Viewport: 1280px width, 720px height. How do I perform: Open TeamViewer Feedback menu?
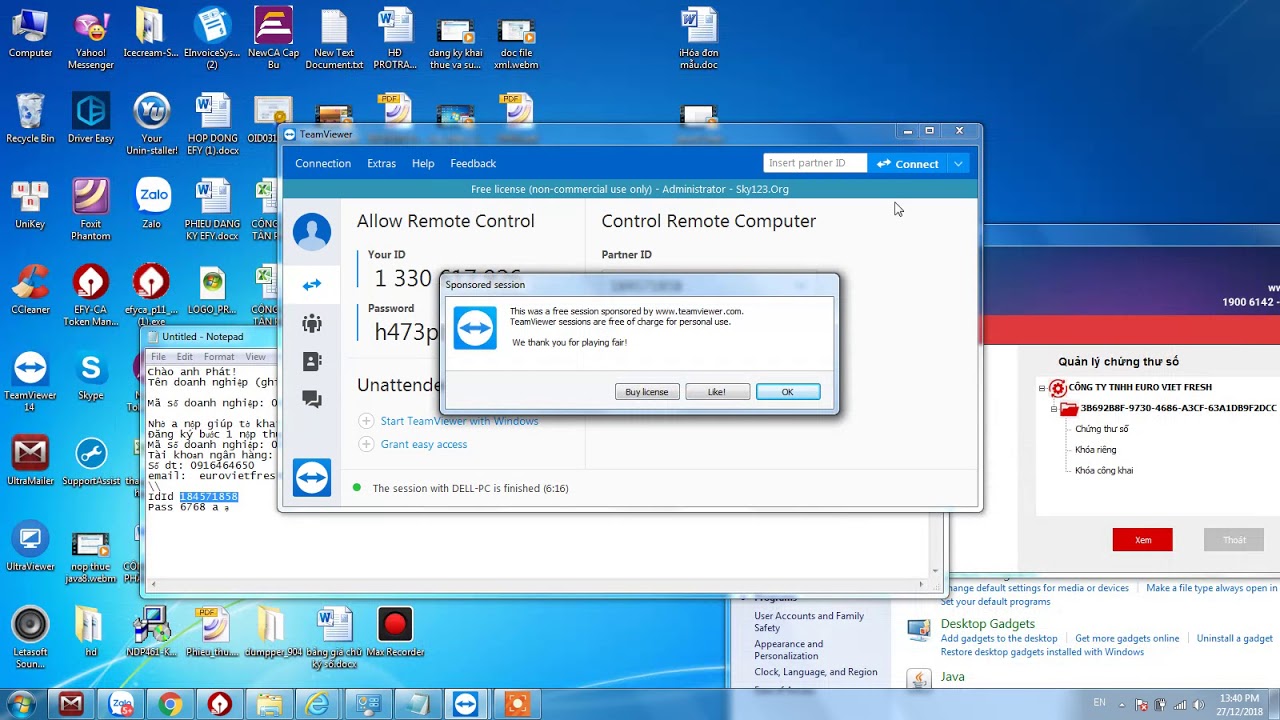coord(473,163)
